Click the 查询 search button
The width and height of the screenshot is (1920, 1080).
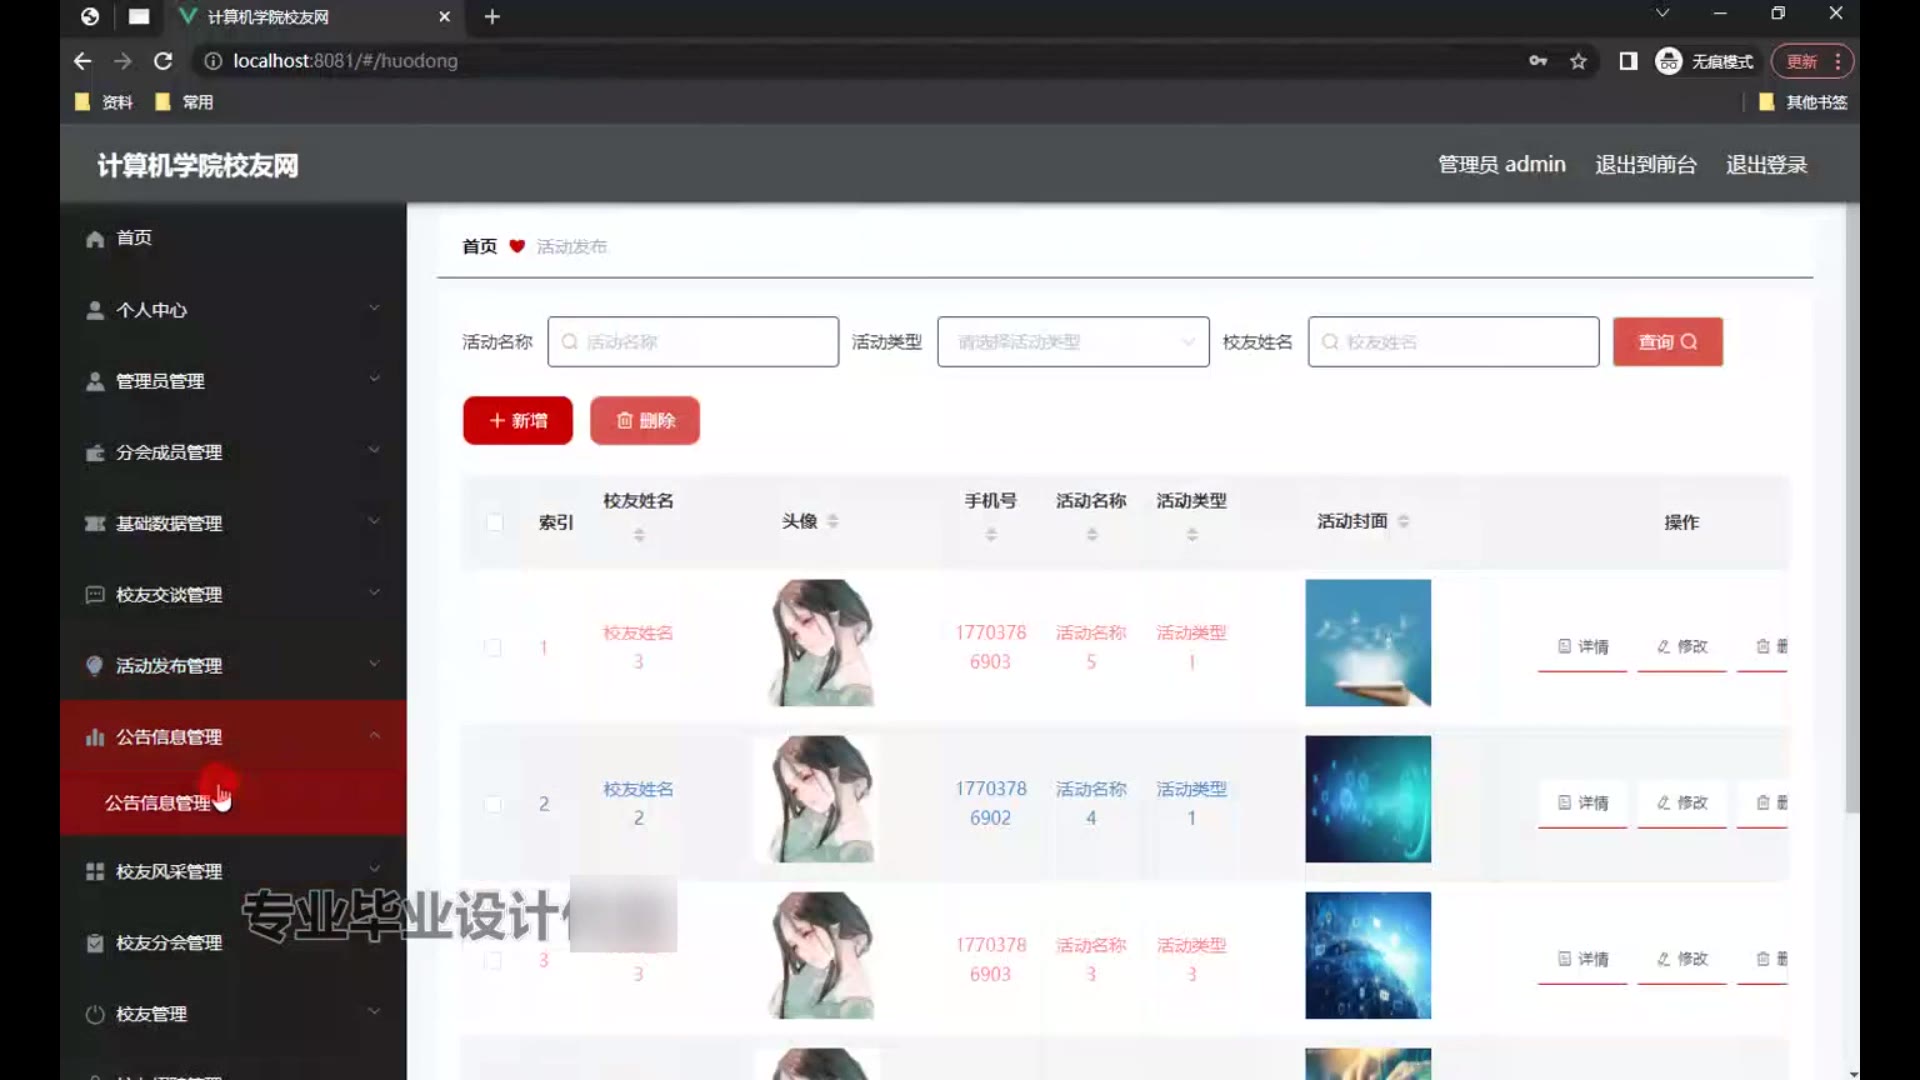(1667, 342)
